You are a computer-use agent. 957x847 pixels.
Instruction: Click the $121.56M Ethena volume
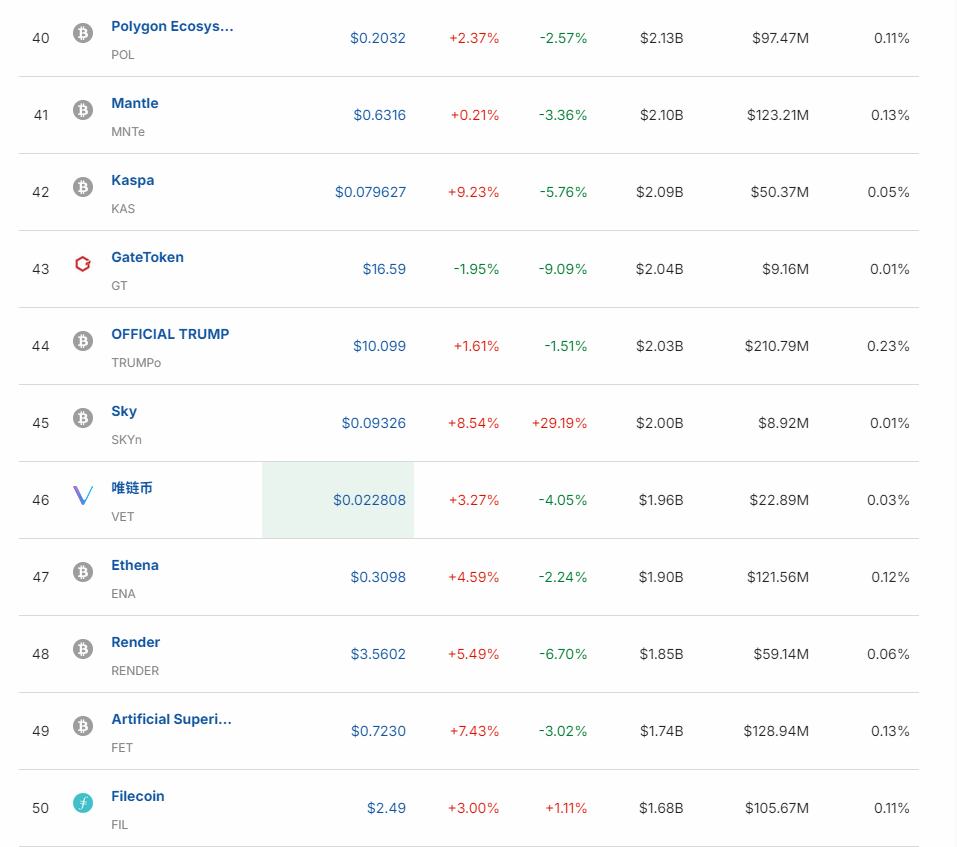click(778, 577)
